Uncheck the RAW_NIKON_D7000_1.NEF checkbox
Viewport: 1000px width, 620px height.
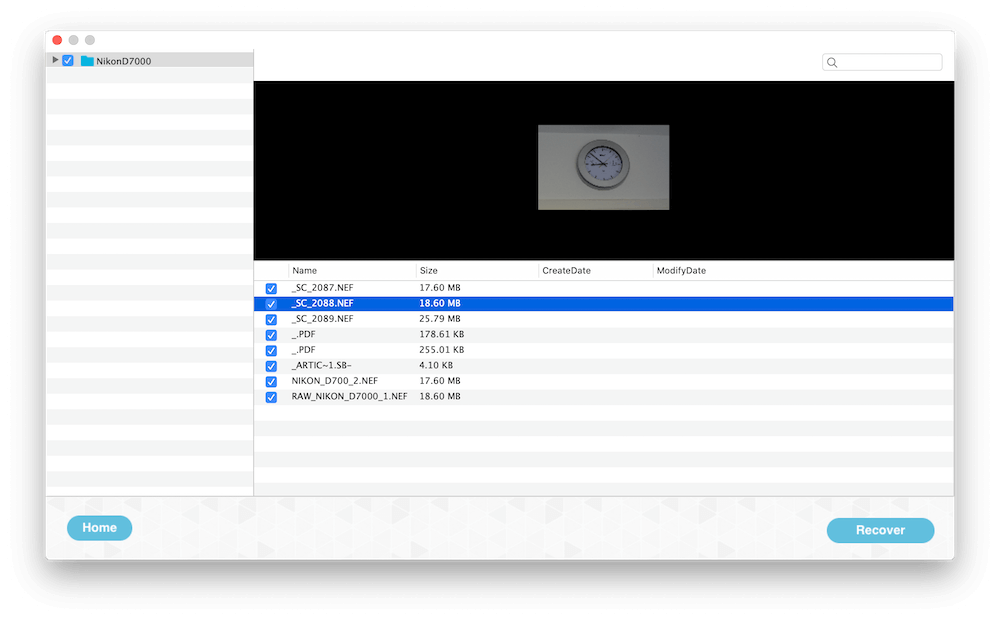click(271, 397)
